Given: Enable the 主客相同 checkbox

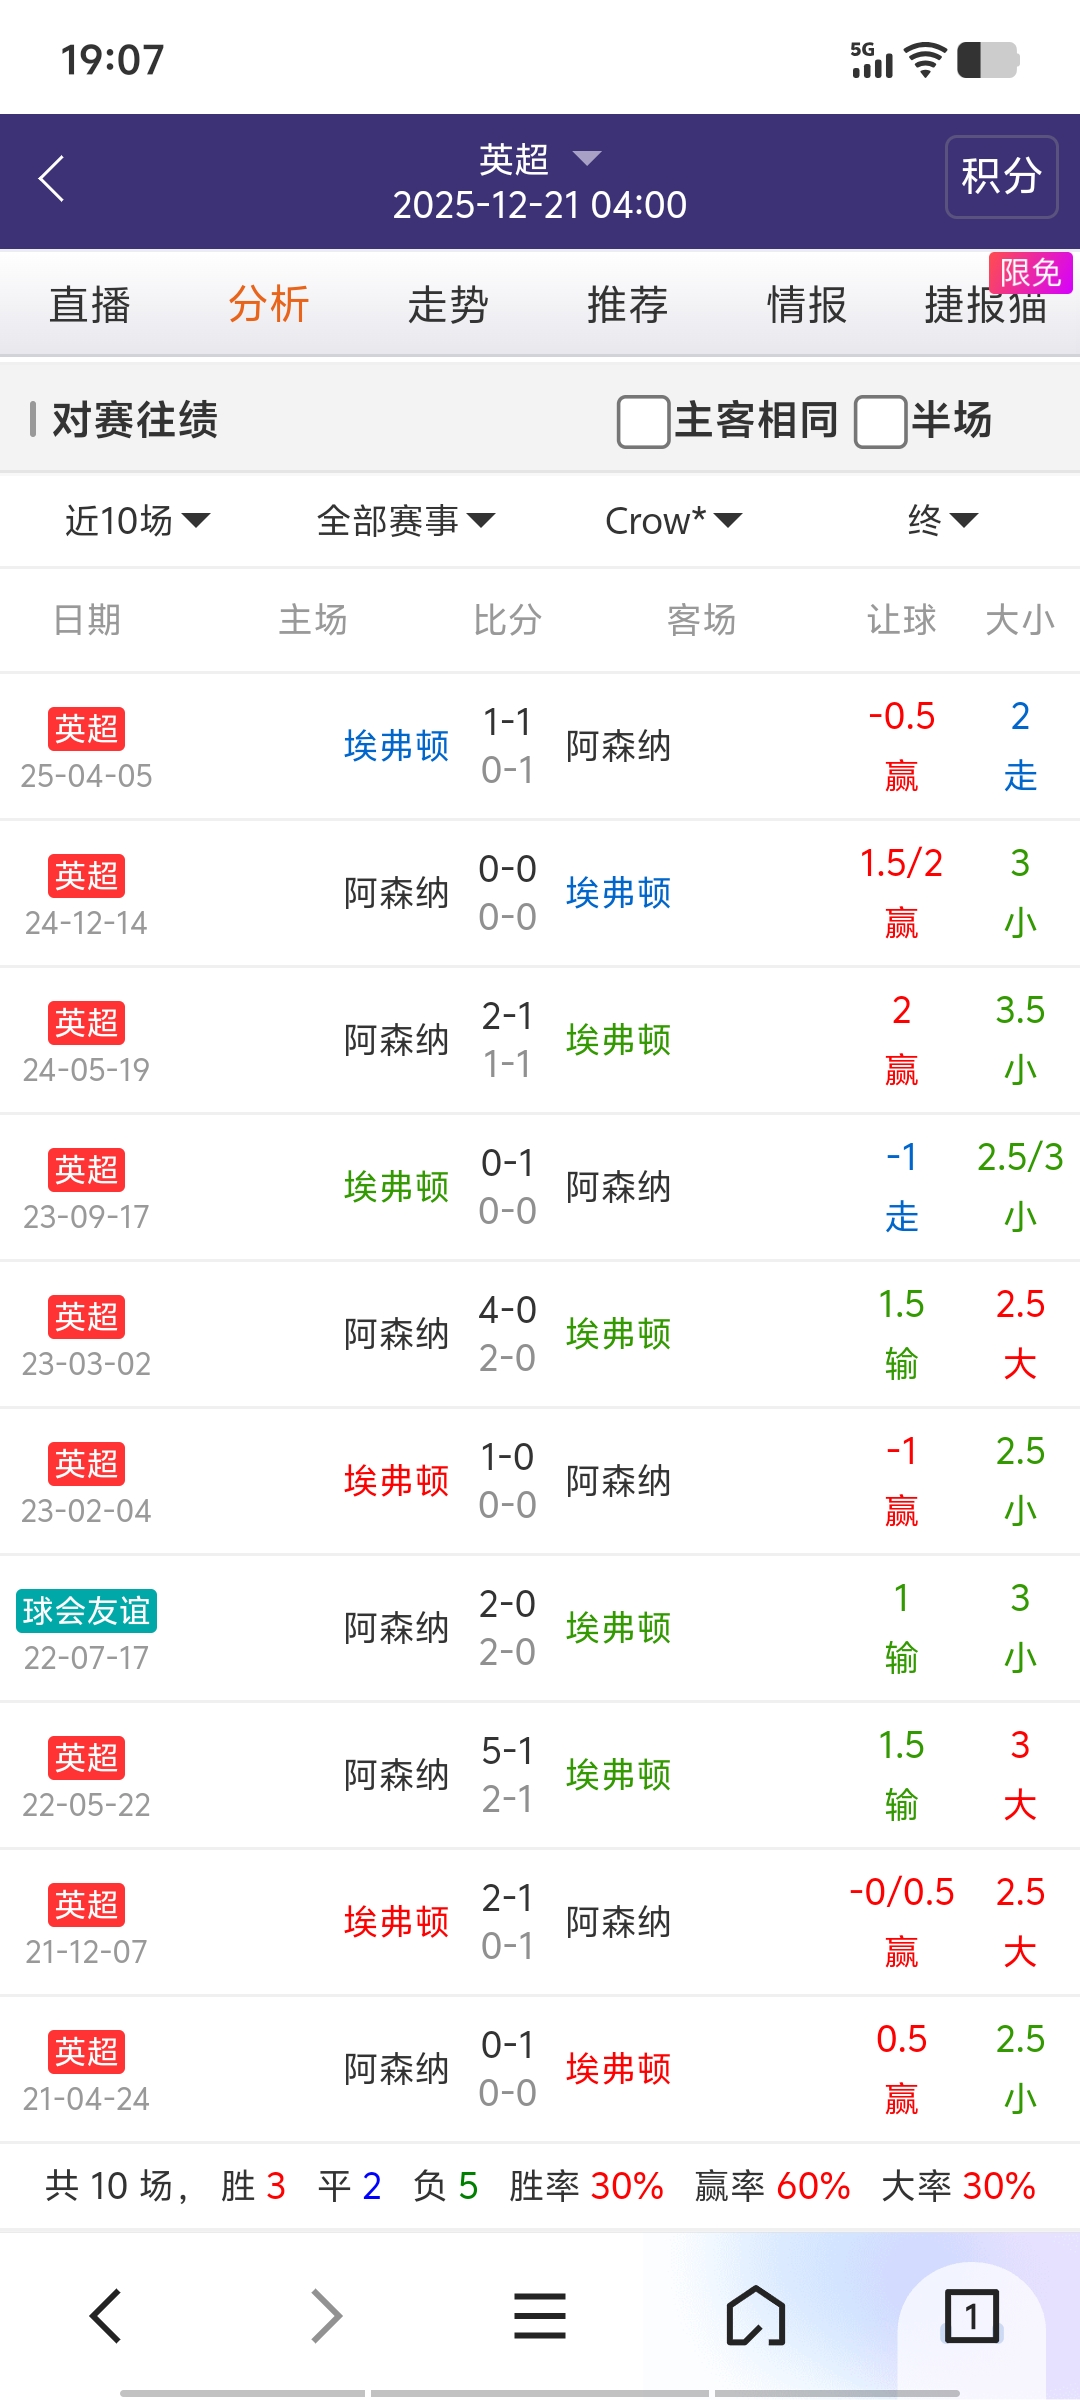Looking at the screenshot, I should [x=643, y=421].
